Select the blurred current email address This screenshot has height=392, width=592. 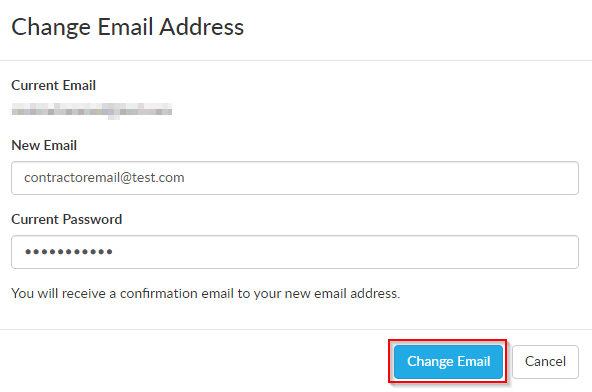[92, 111]
